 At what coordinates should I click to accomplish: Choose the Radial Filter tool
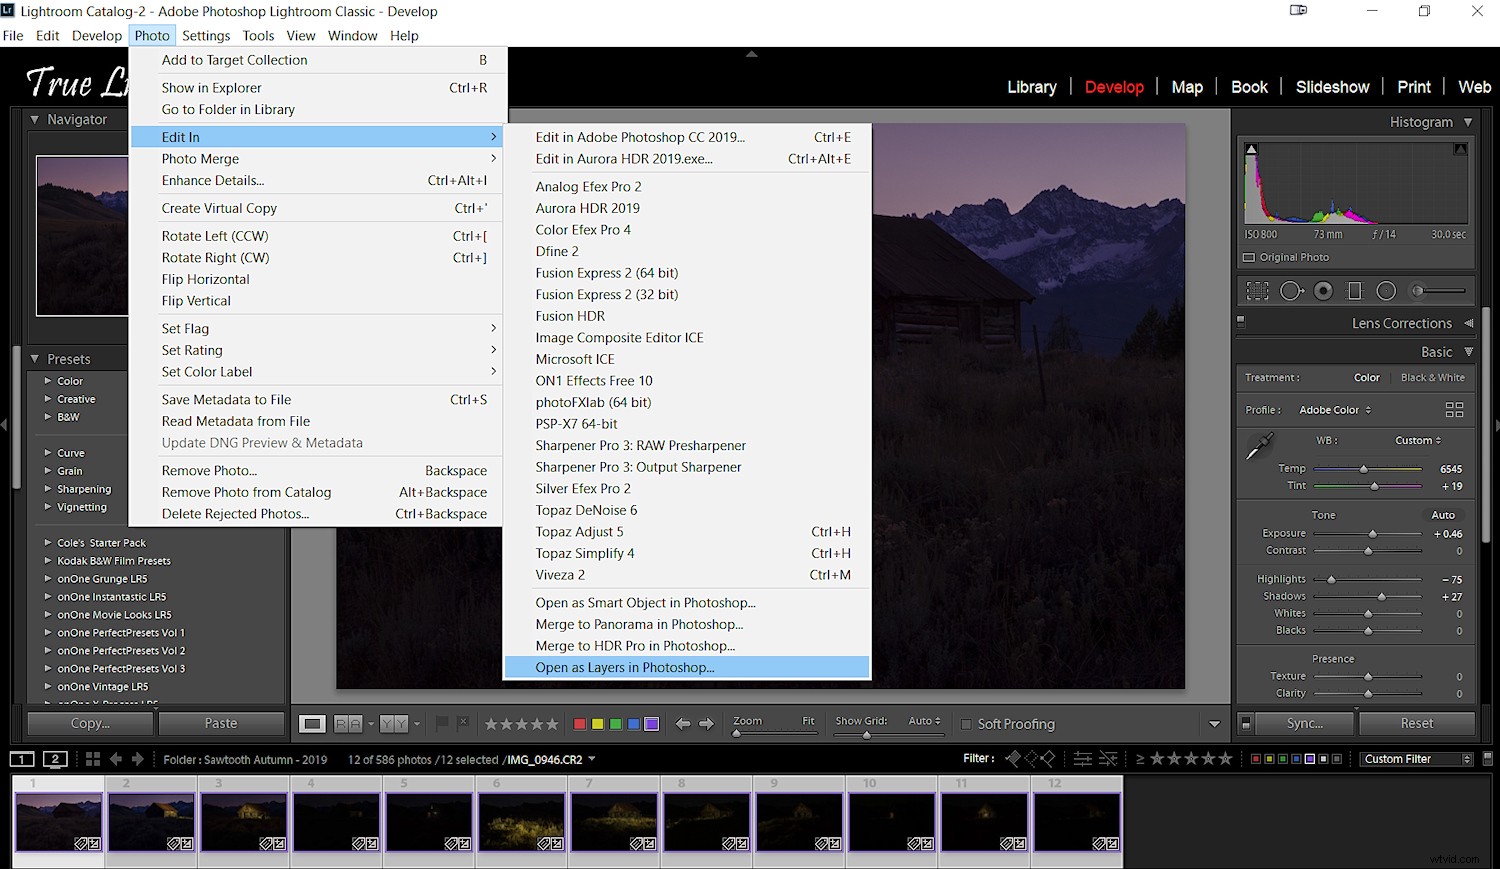(x=1386, y=291)
